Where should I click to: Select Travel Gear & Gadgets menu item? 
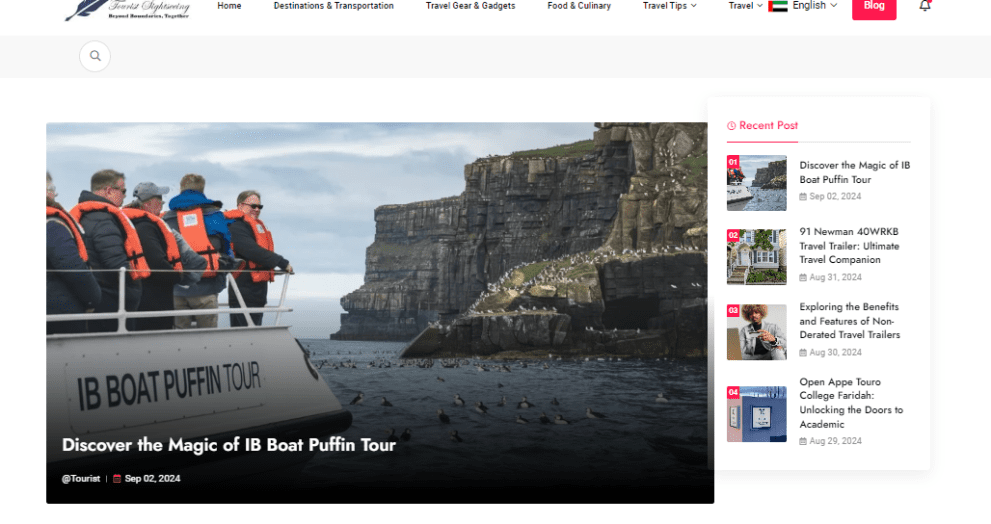[470, 6]
